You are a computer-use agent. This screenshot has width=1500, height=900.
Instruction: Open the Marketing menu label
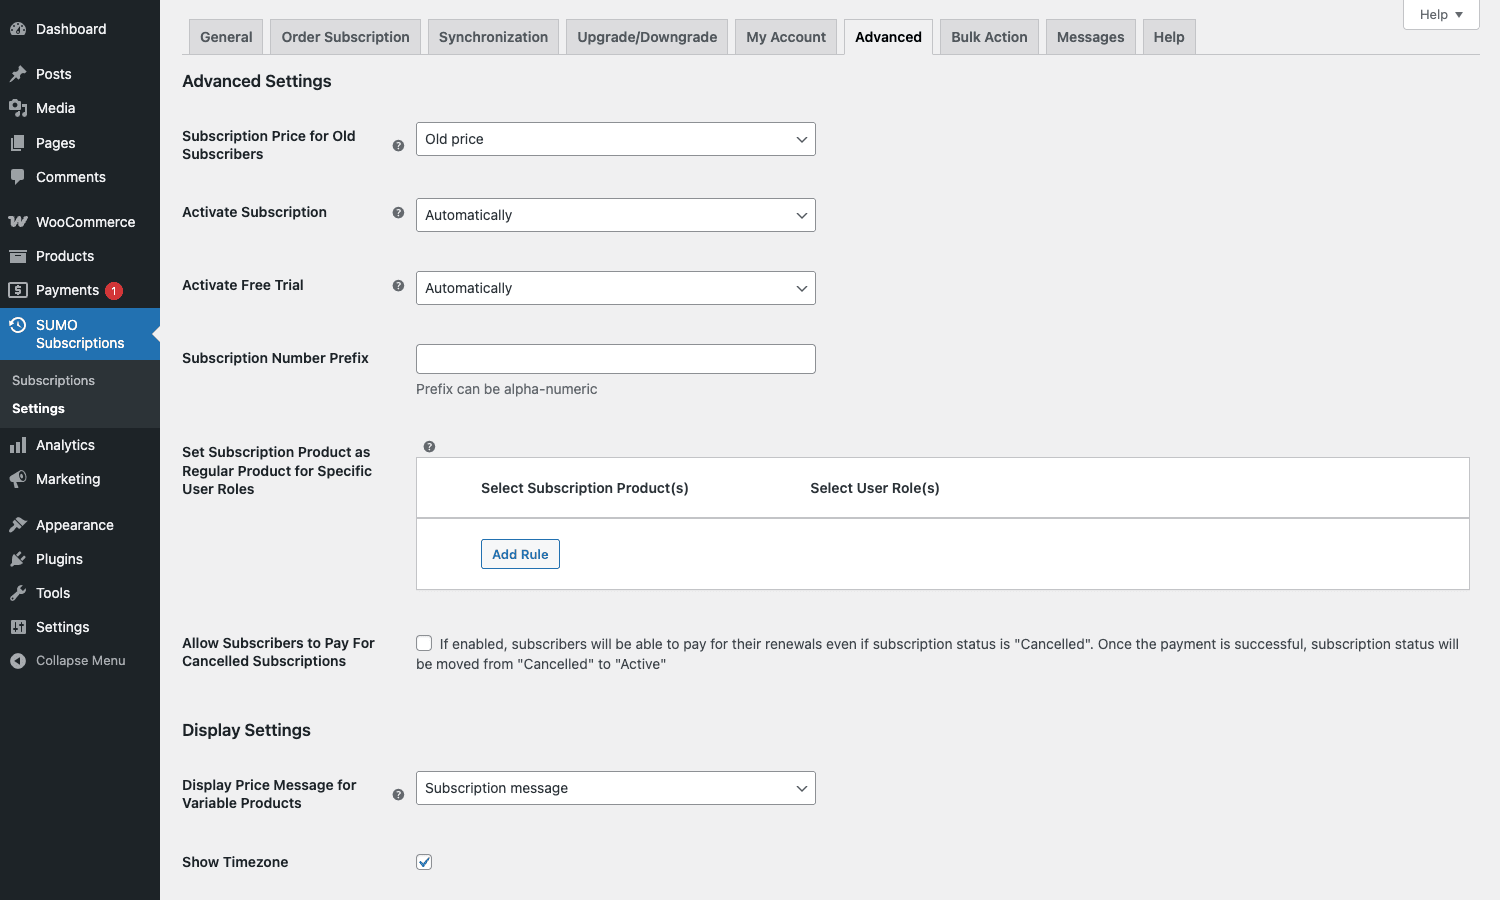coord(68,479)
